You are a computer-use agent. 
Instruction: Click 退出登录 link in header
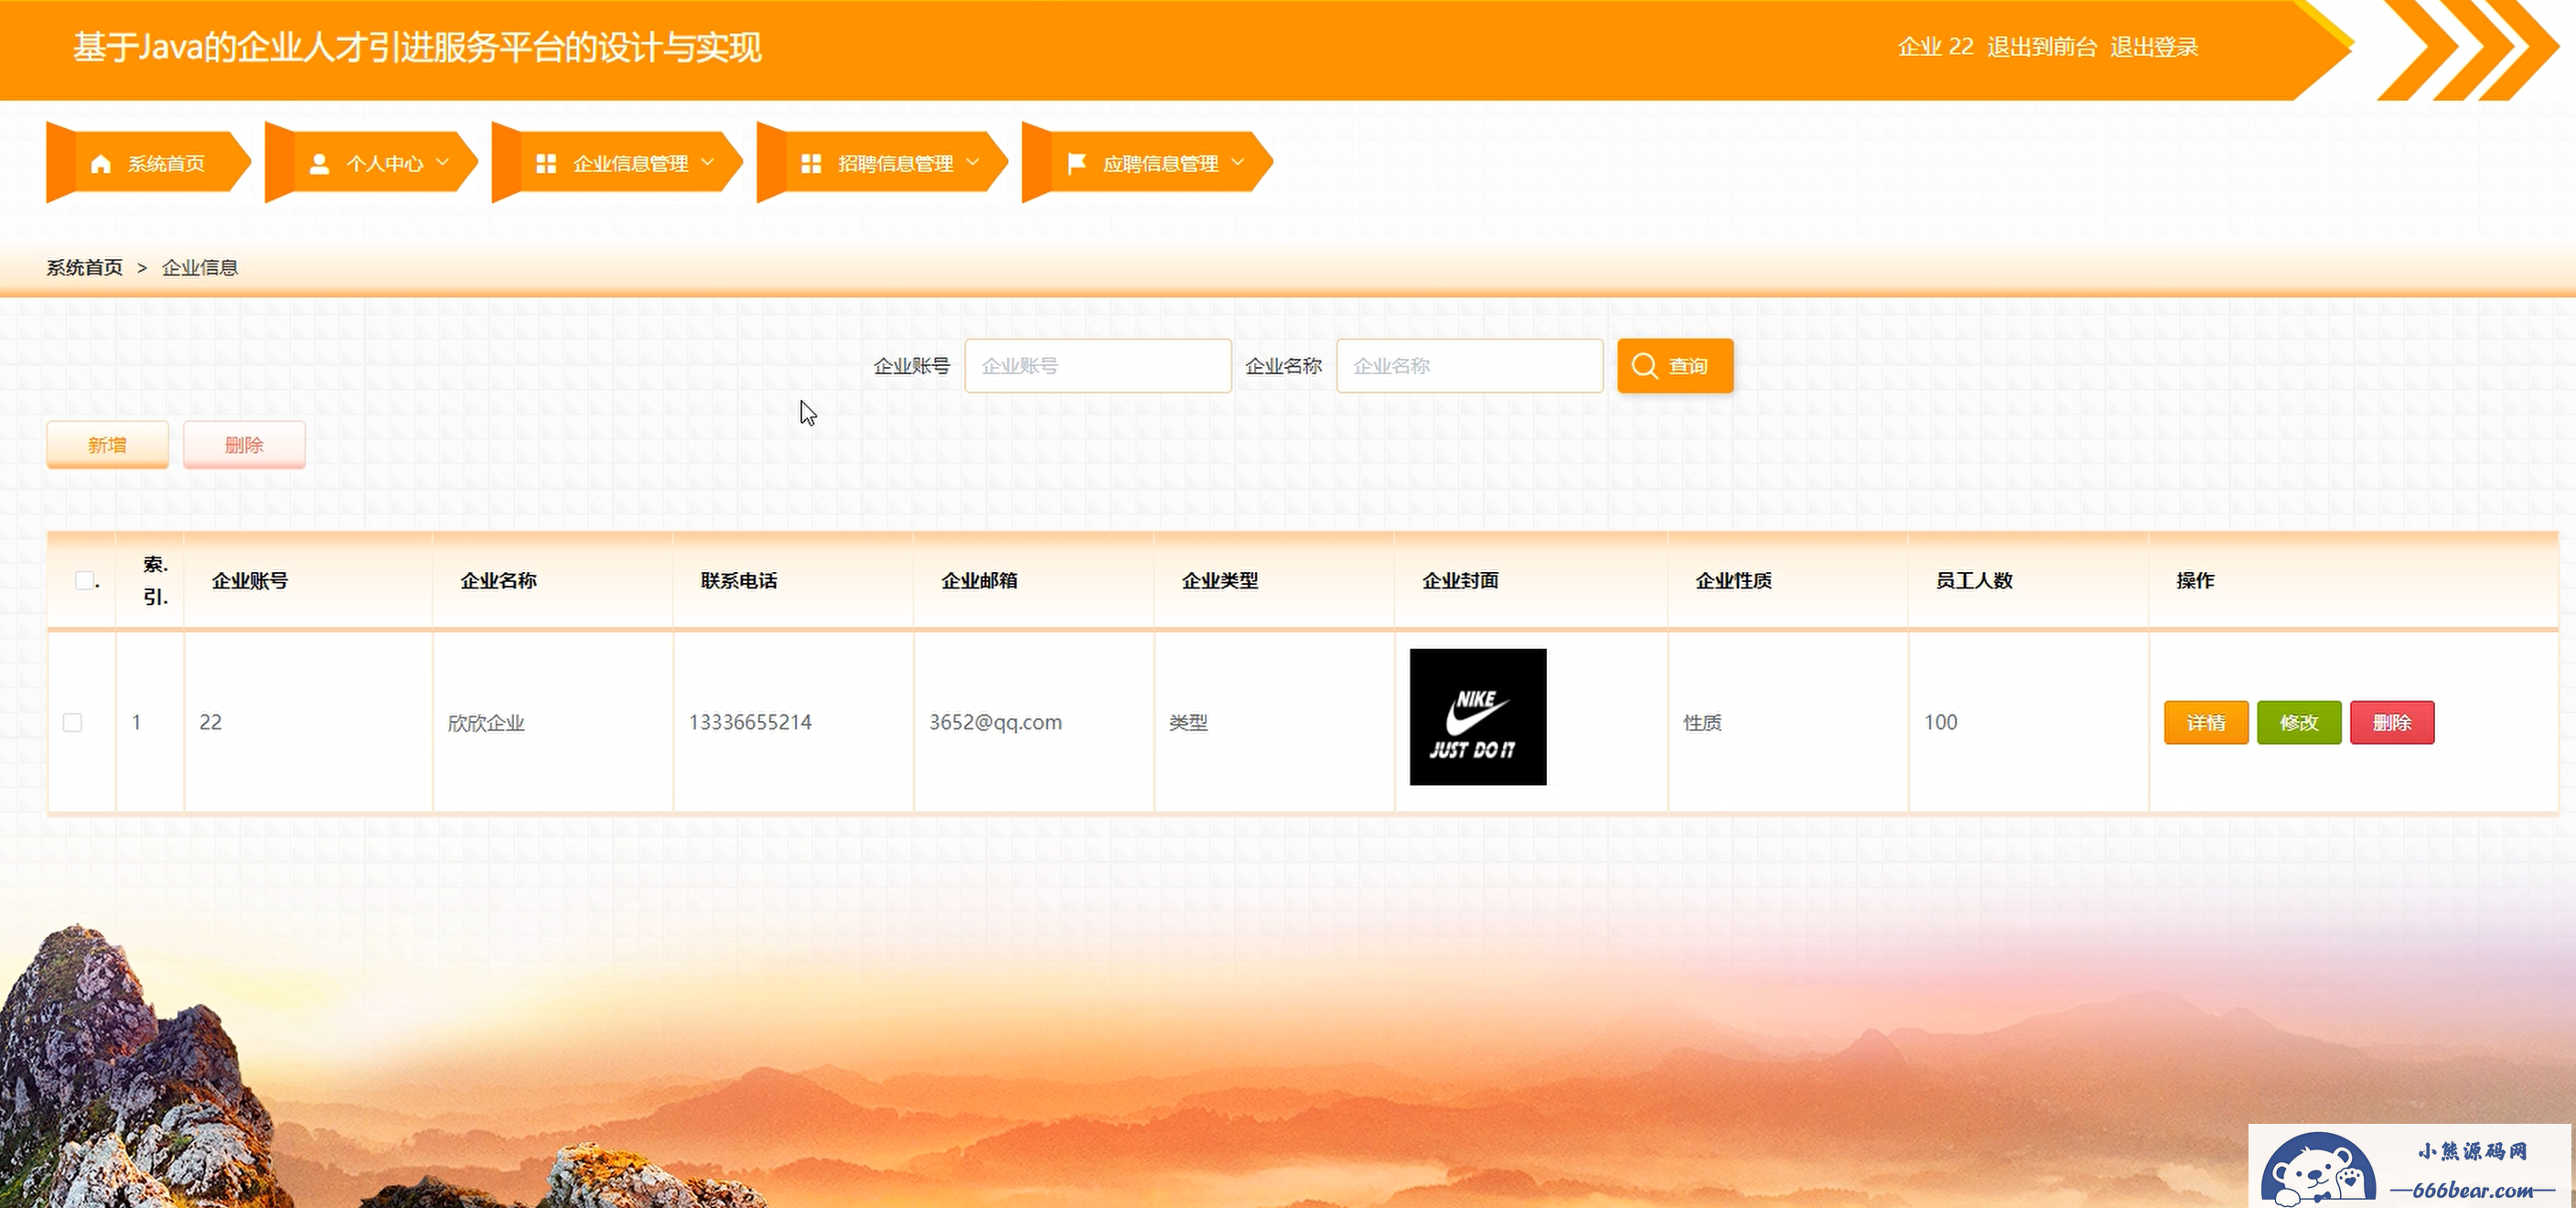click(2154, 47)
